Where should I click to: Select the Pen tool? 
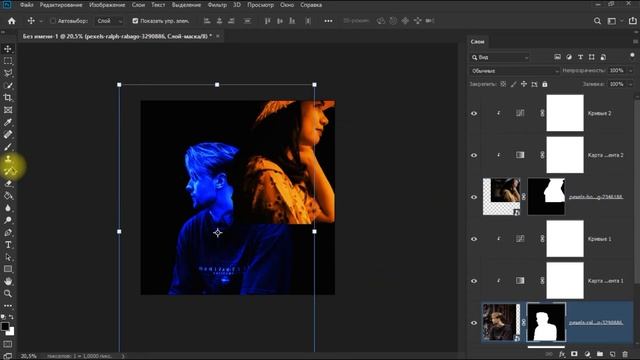(x=8, y=233)
